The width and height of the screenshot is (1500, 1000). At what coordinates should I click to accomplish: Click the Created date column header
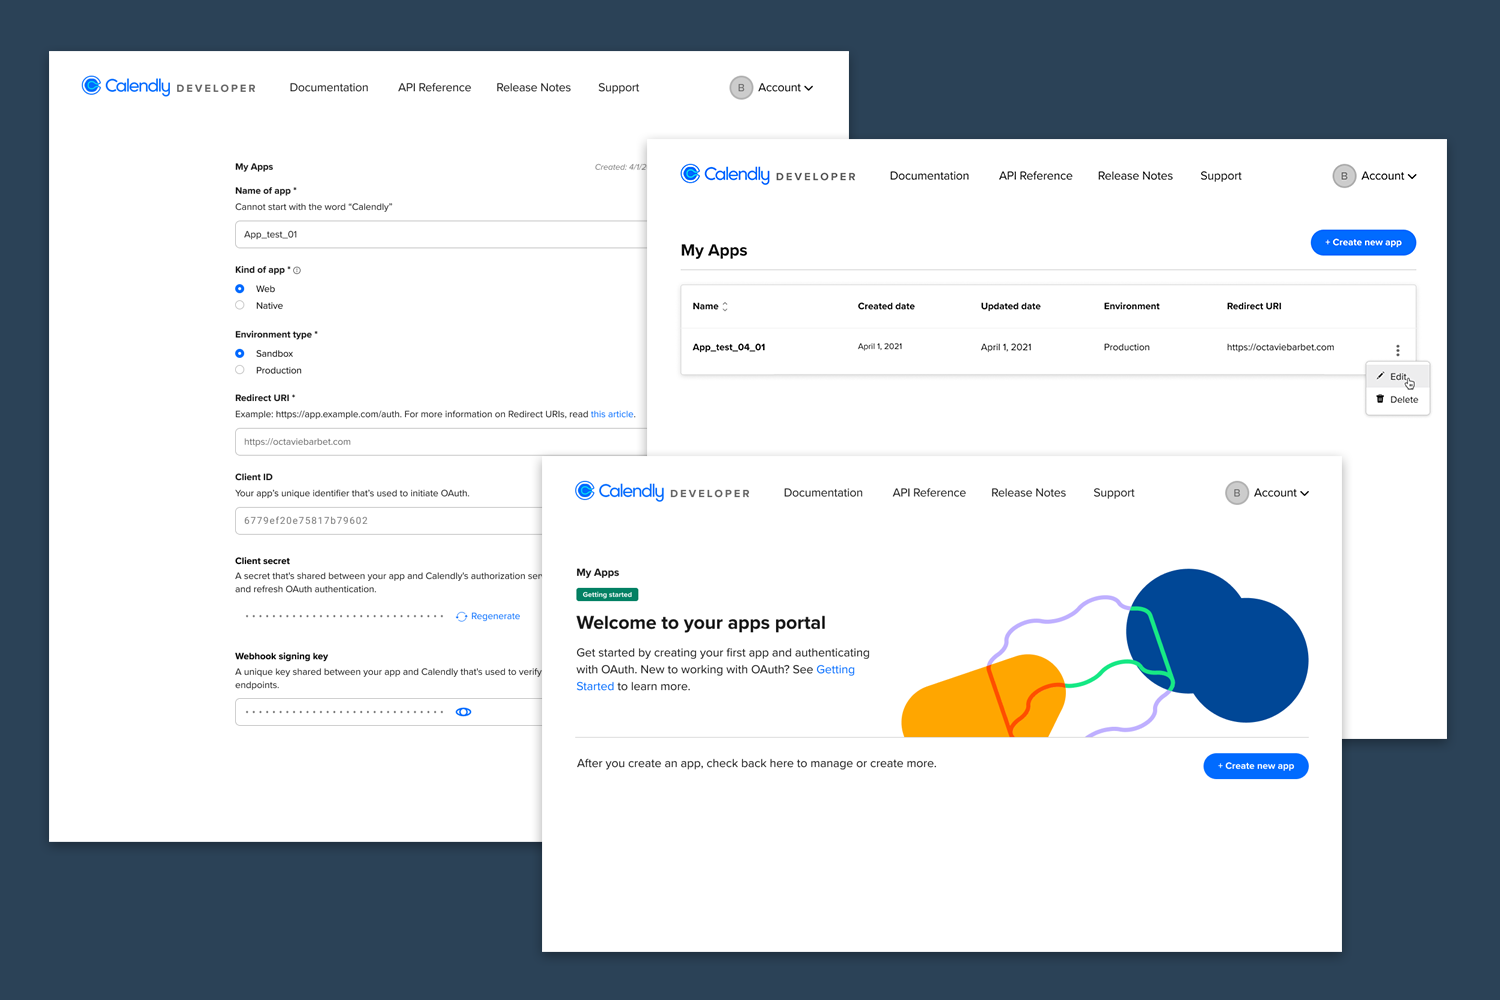point(886,307)
